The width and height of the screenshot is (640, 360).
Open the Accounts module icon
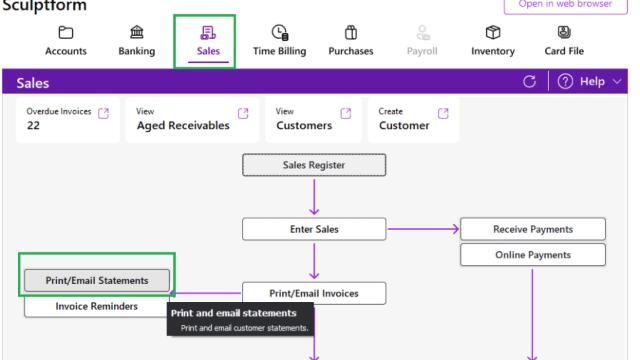66,32
